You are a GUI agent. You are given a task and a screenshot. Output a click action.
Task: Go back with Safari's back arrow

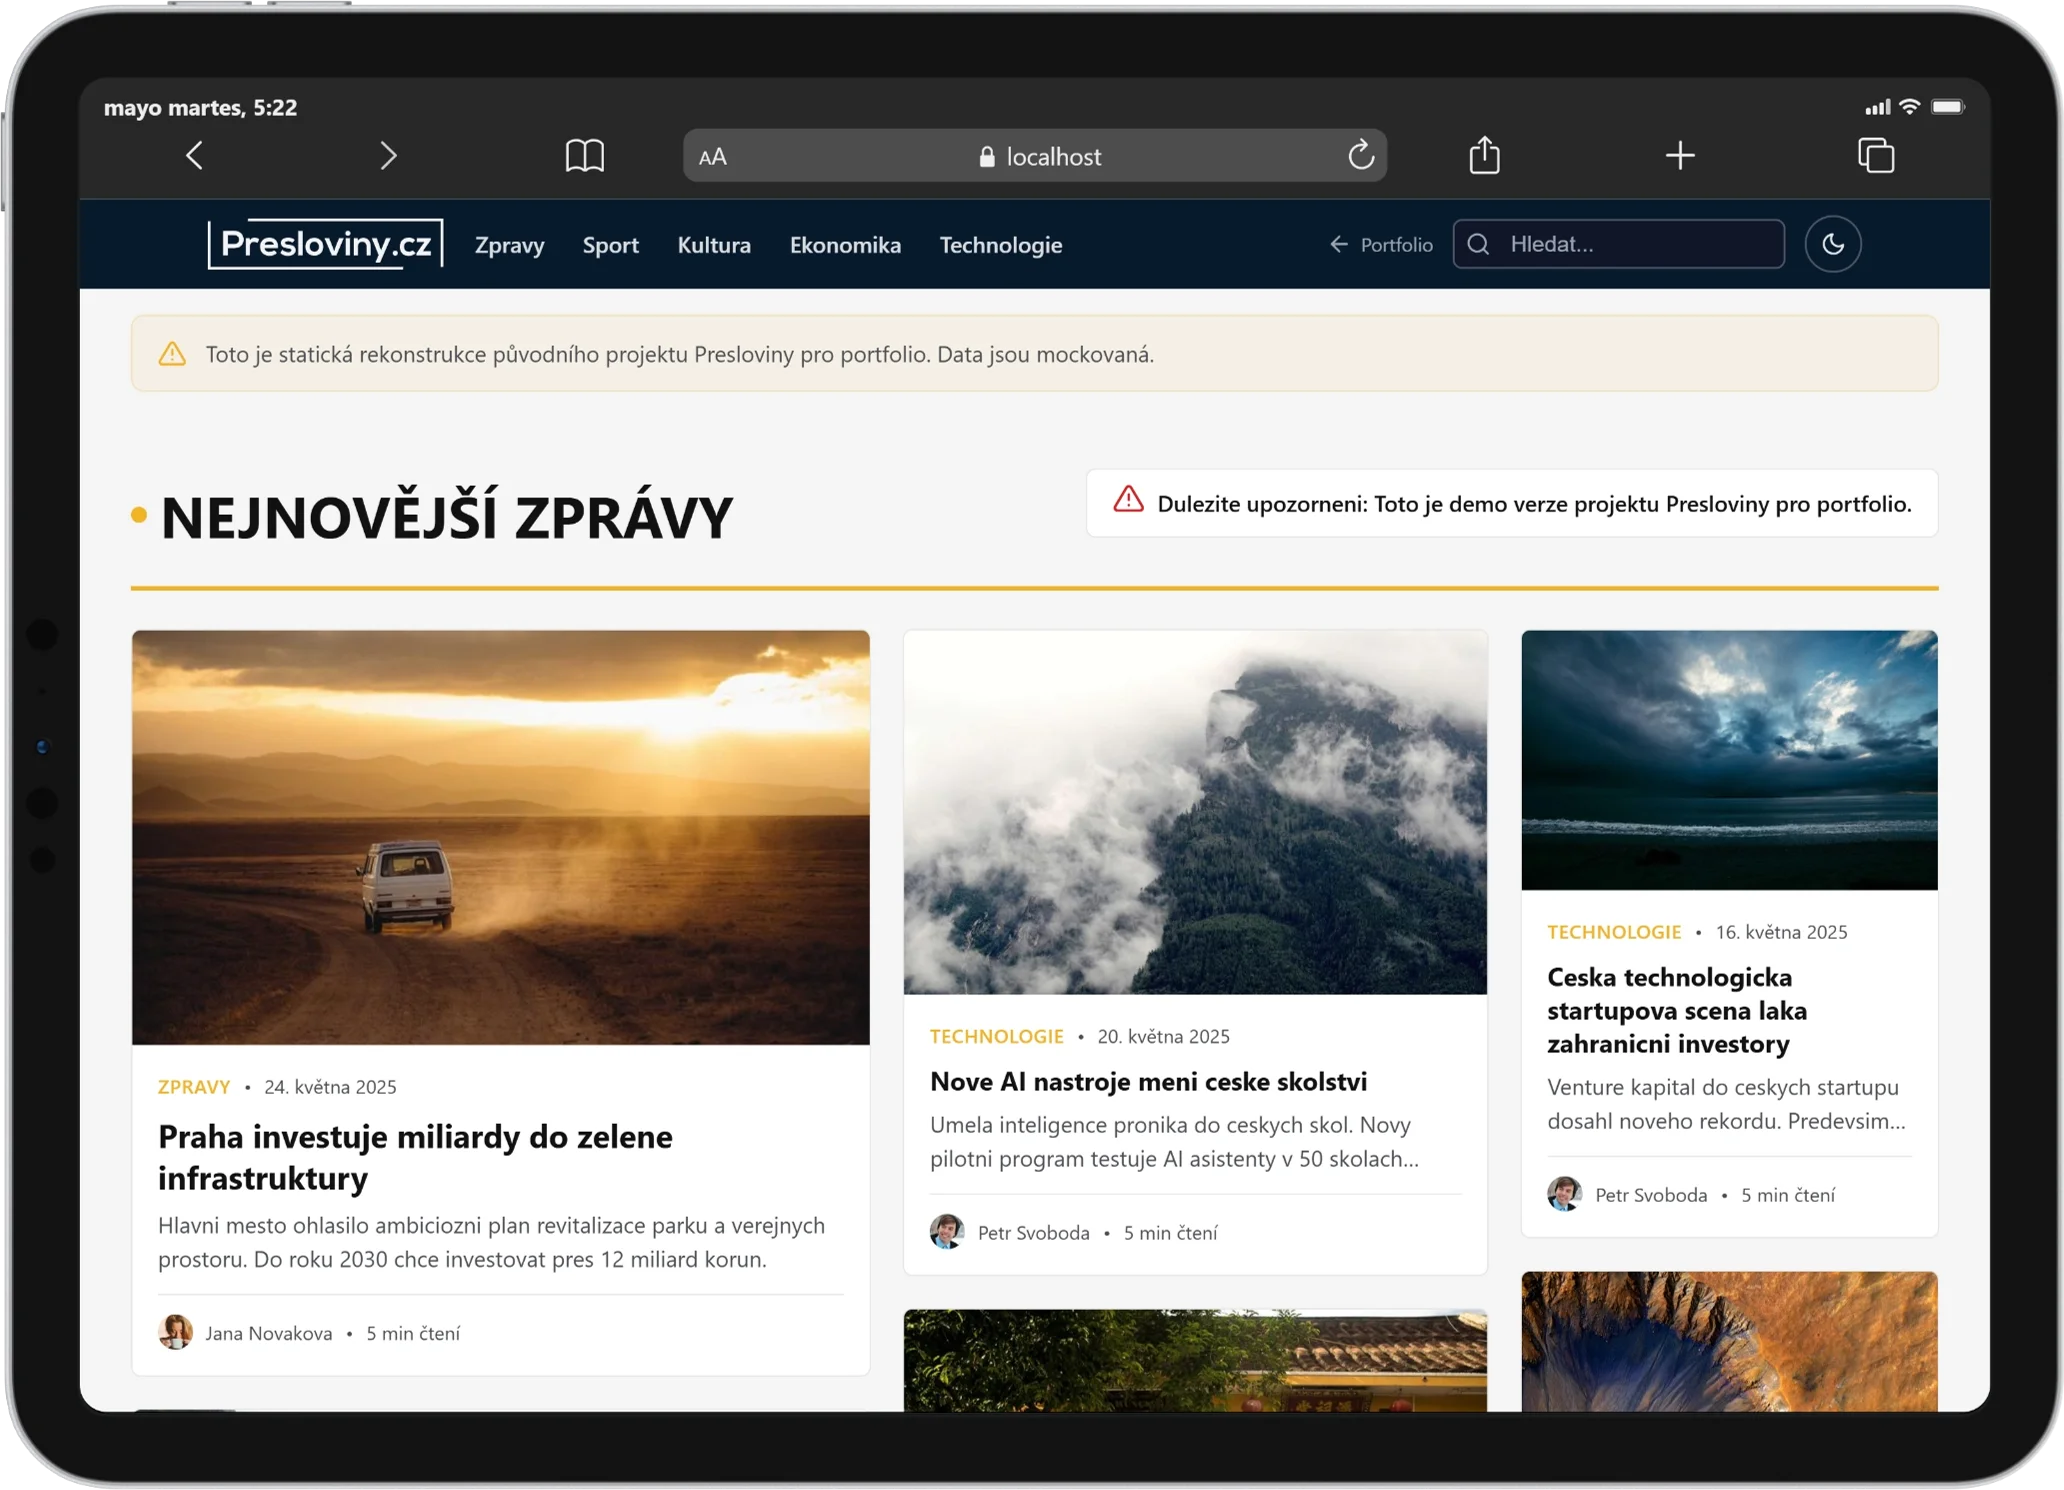click(194, 156)
